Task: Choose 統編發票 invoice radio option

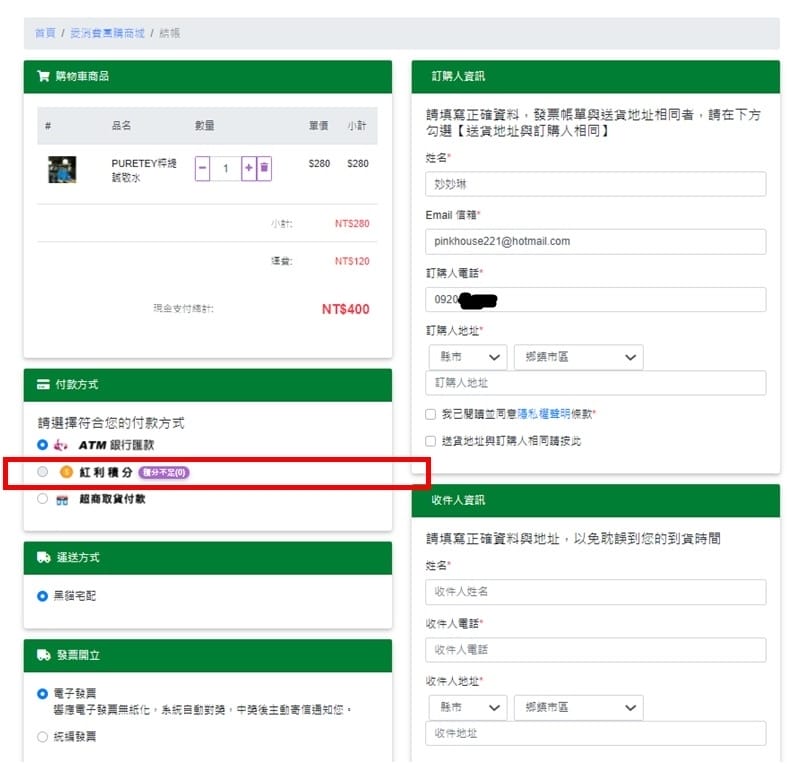Action: [42, 737]
